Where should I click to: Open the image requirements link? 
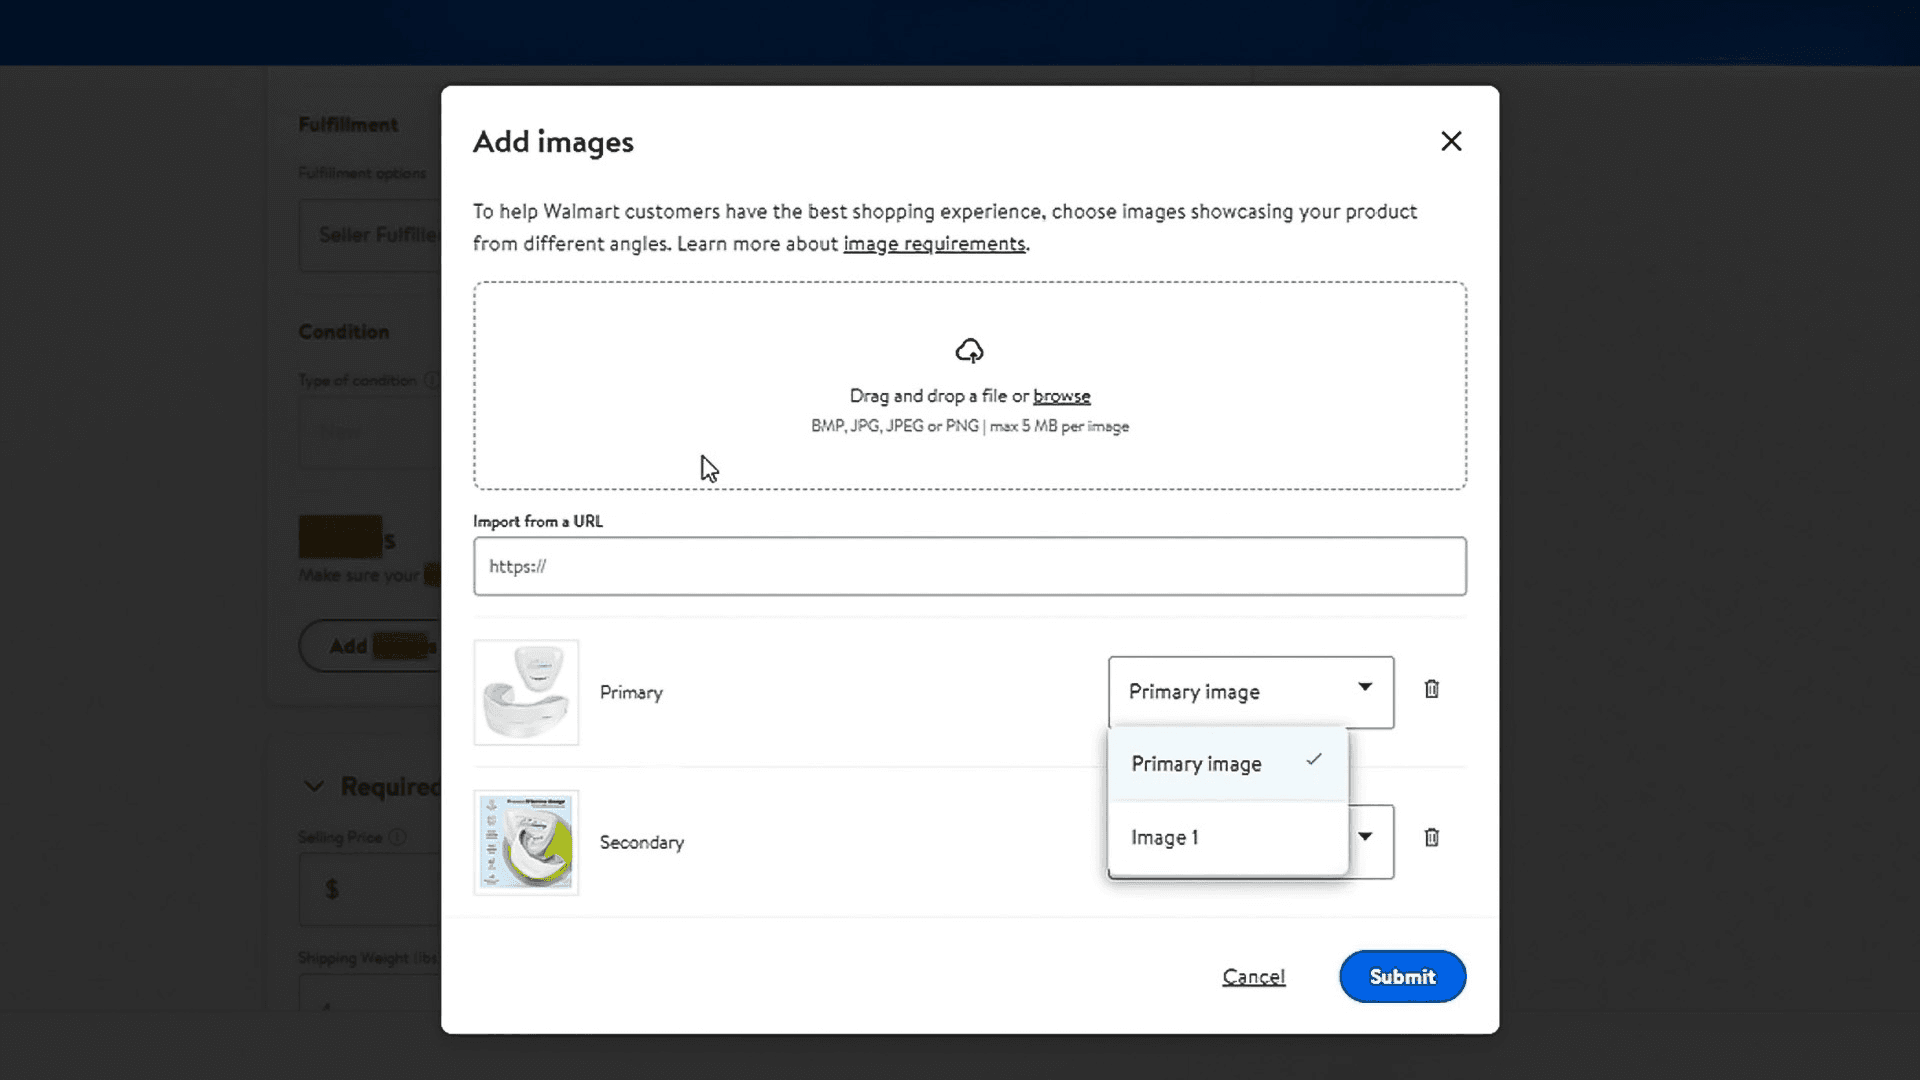click(x=934, y=244)
